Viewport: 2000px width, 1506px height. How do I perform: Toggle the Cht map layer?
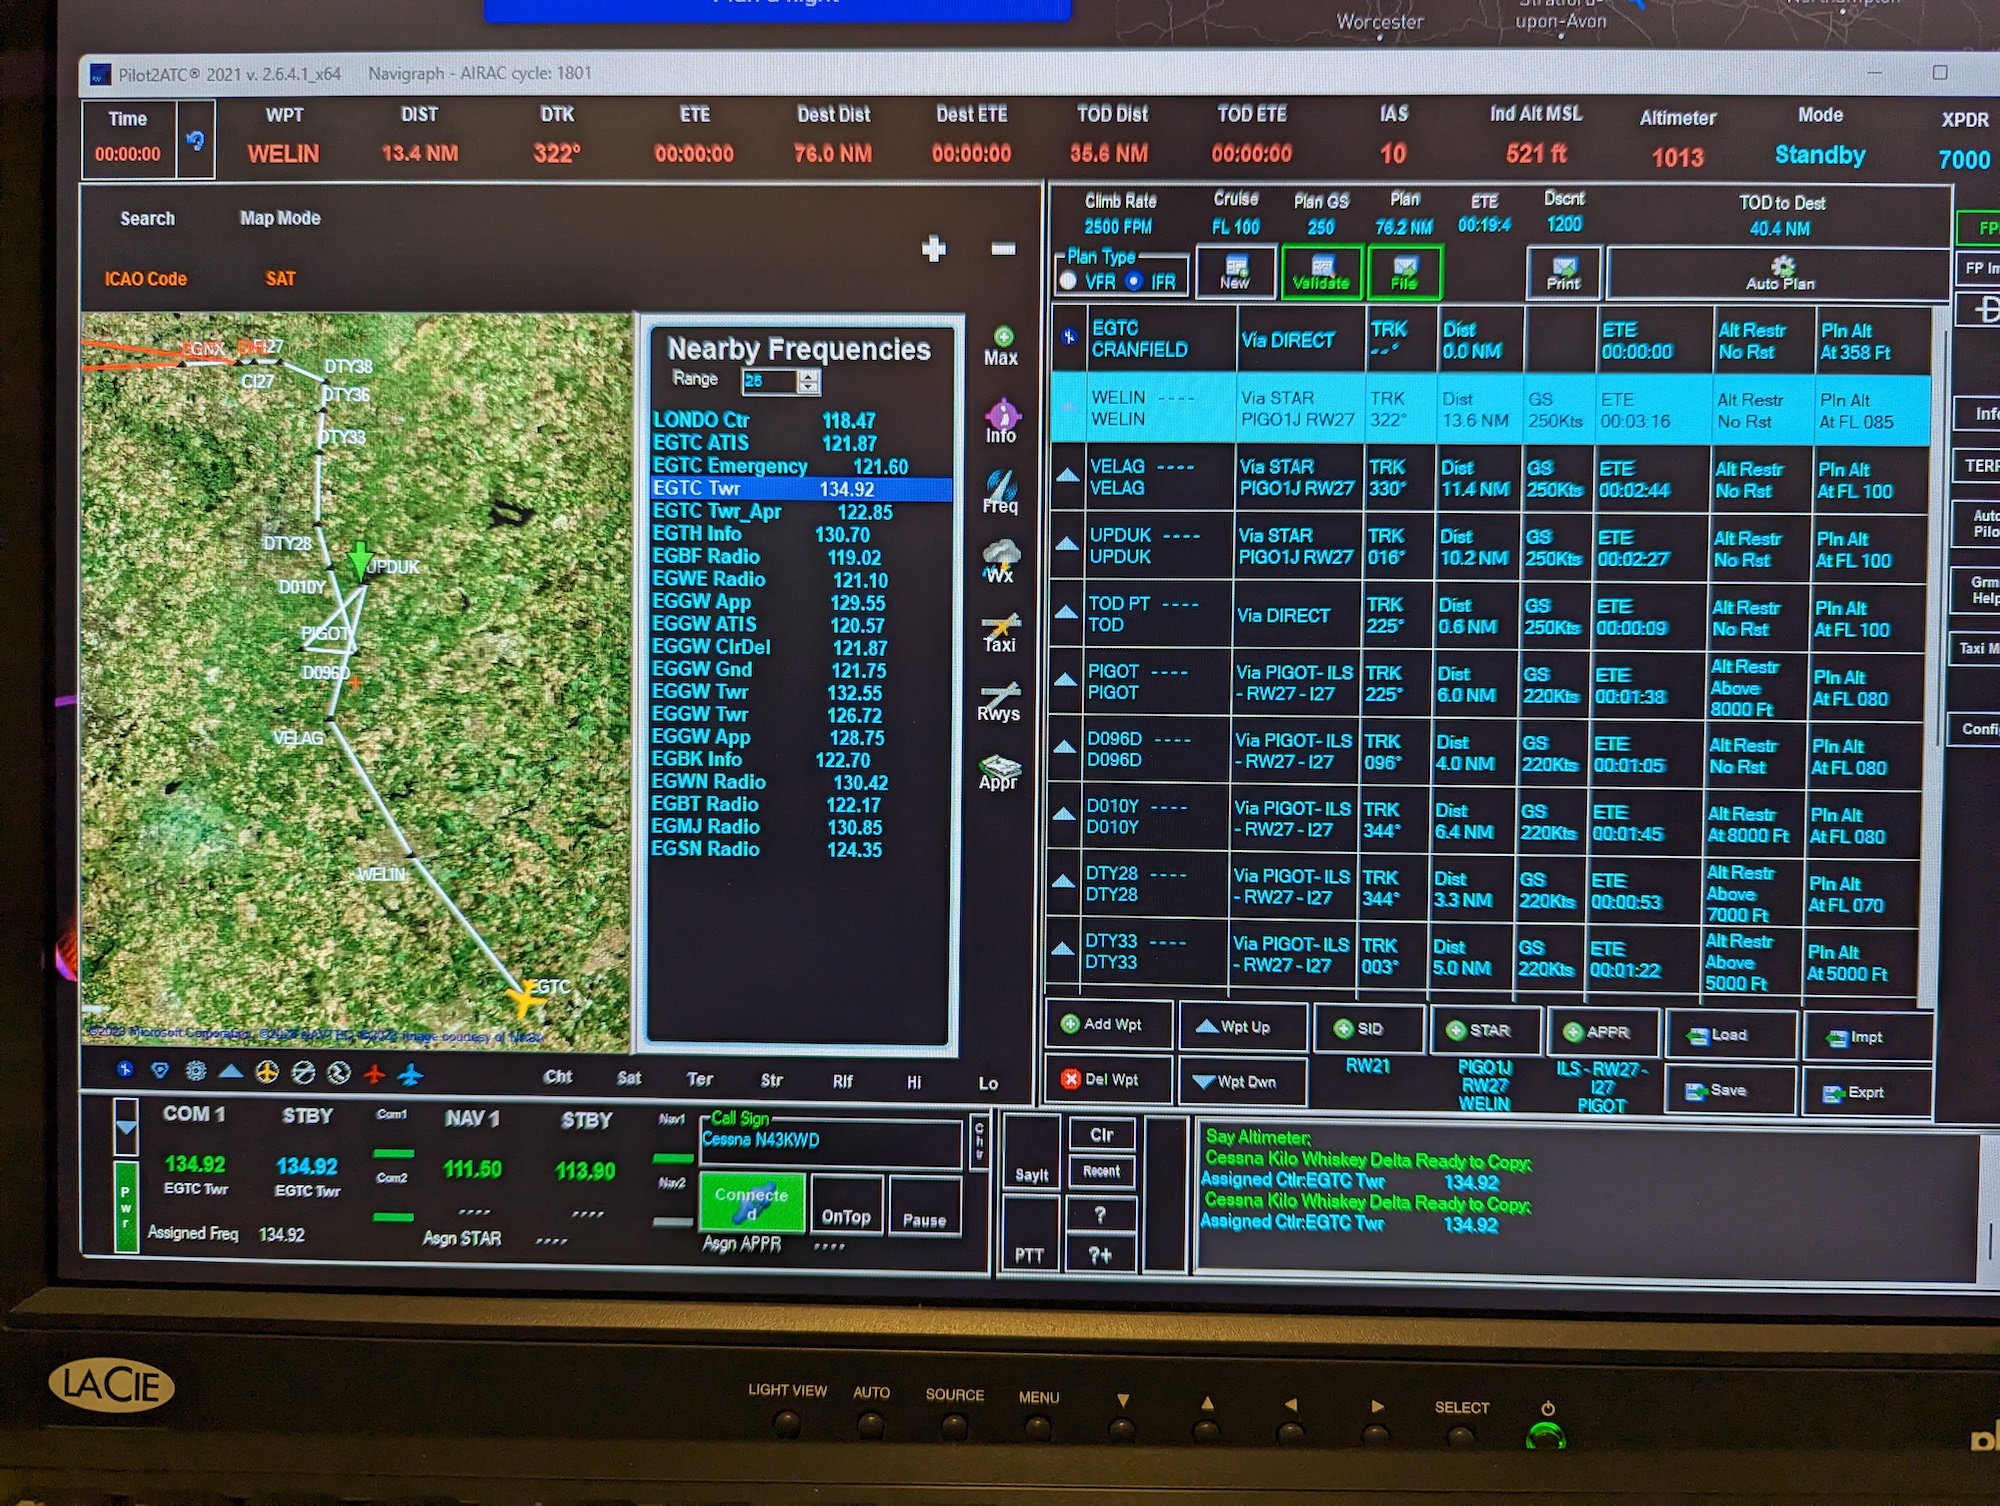point(558,1077)
